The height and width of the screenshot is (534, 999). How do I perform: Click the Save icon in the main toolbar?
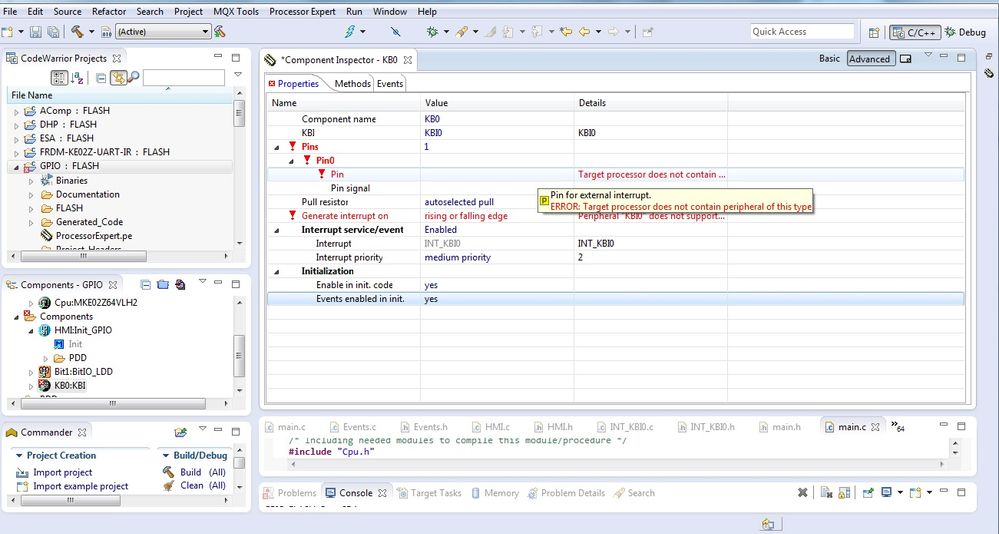click(36, 32)
